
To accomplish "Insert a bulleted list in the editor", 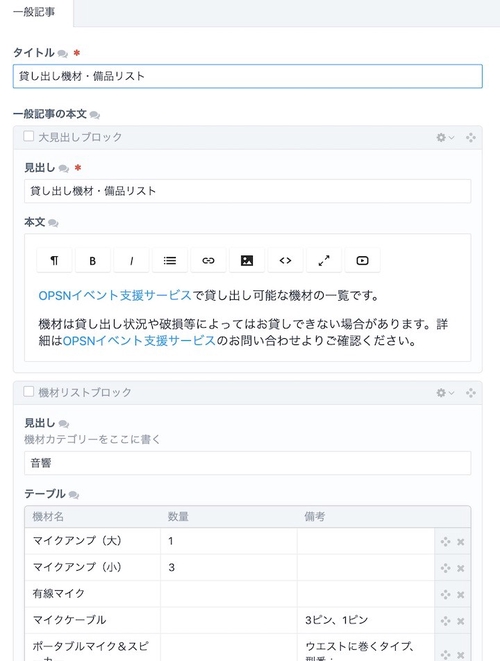I will pos(169,260).
